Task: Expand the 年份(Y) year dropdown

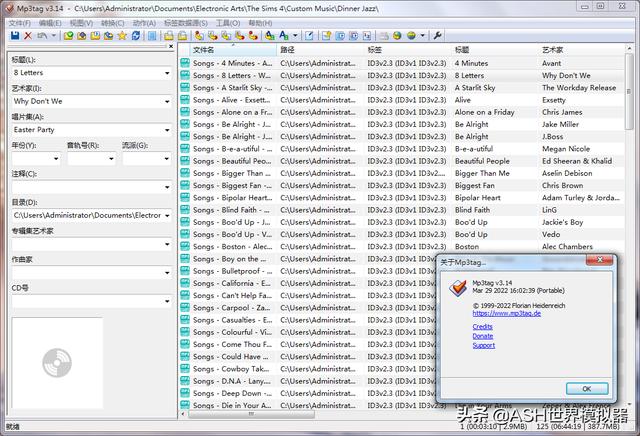Action: (x=56, y=158)
